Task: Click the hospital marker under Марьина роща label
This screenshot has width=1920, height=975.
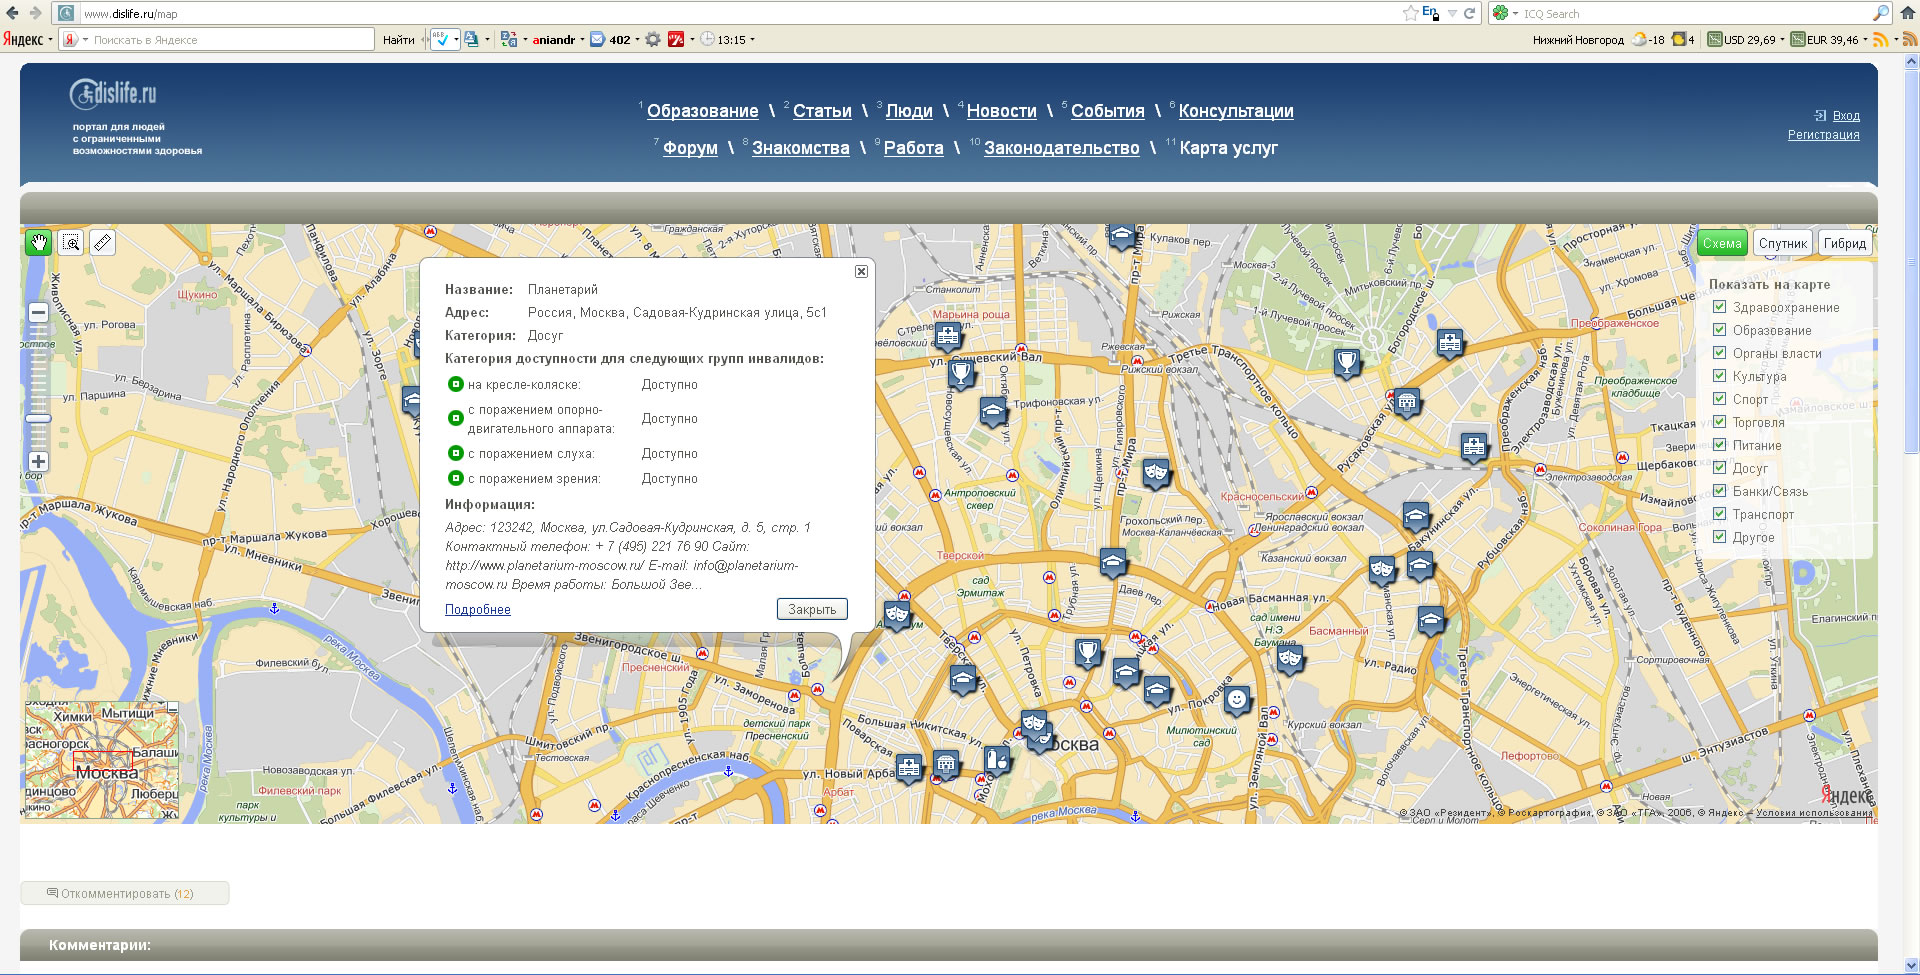Action: 948,337
